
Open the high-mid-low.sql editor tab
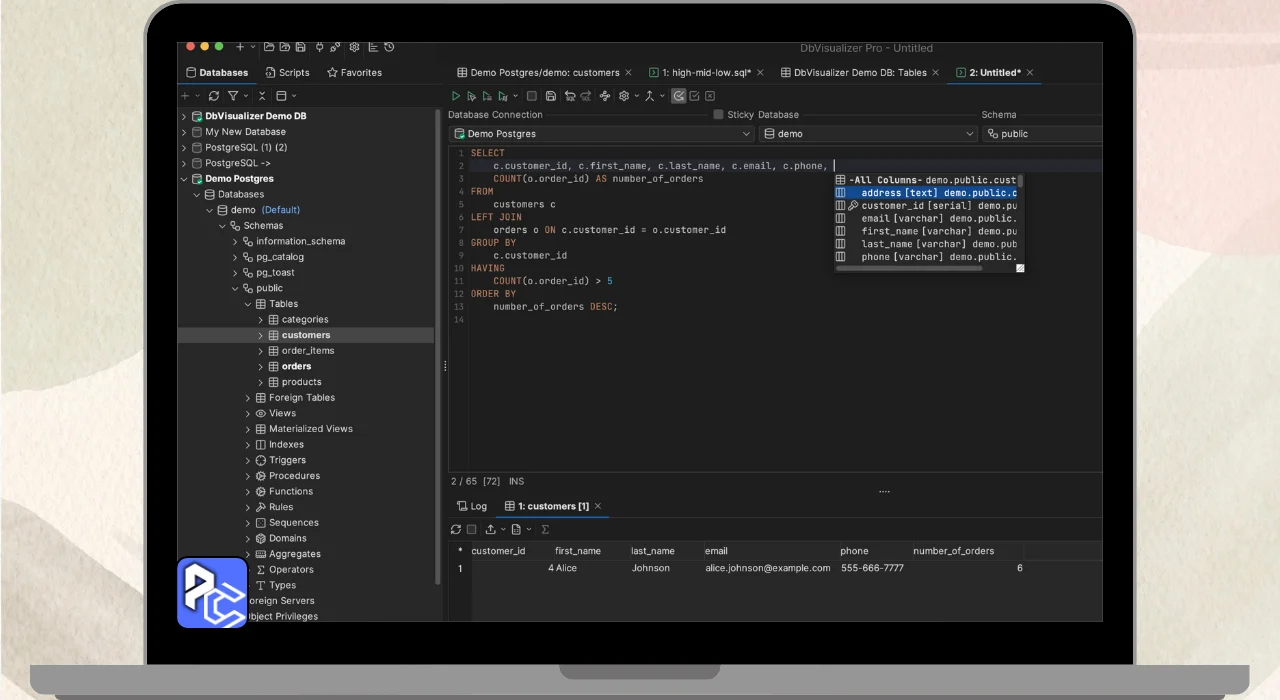click(699, 73)
